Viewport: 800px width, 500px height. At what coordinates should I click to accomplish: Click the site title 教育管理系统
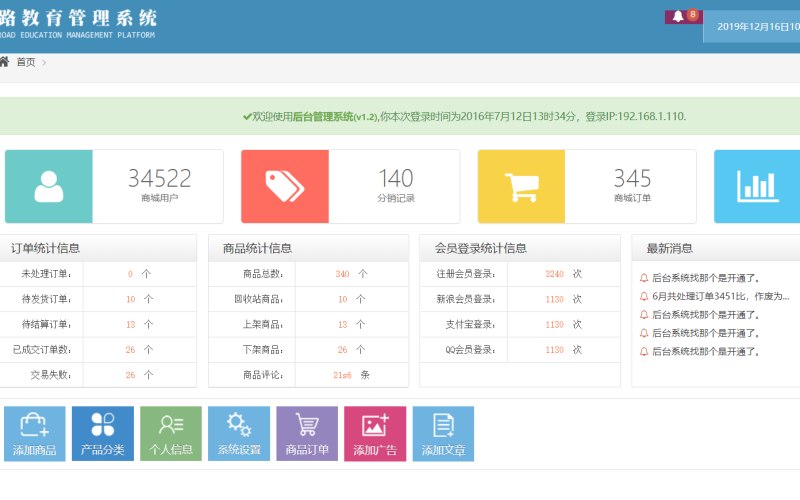(89, 18)
